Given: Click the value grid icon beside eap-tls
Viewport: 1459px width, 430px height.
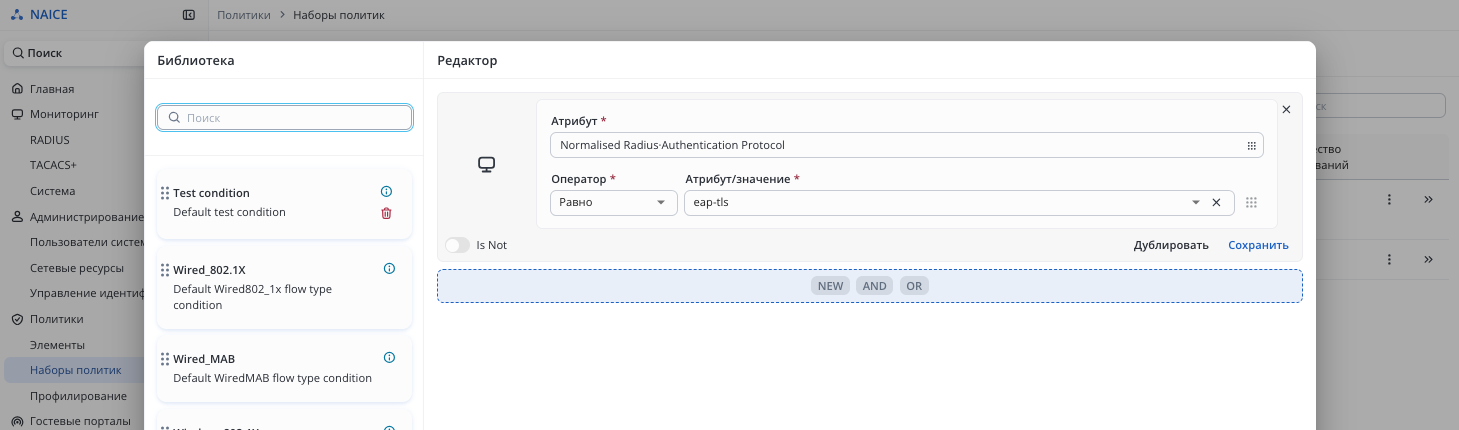Looking at the screenshot, I should [x=1251, y=203].
